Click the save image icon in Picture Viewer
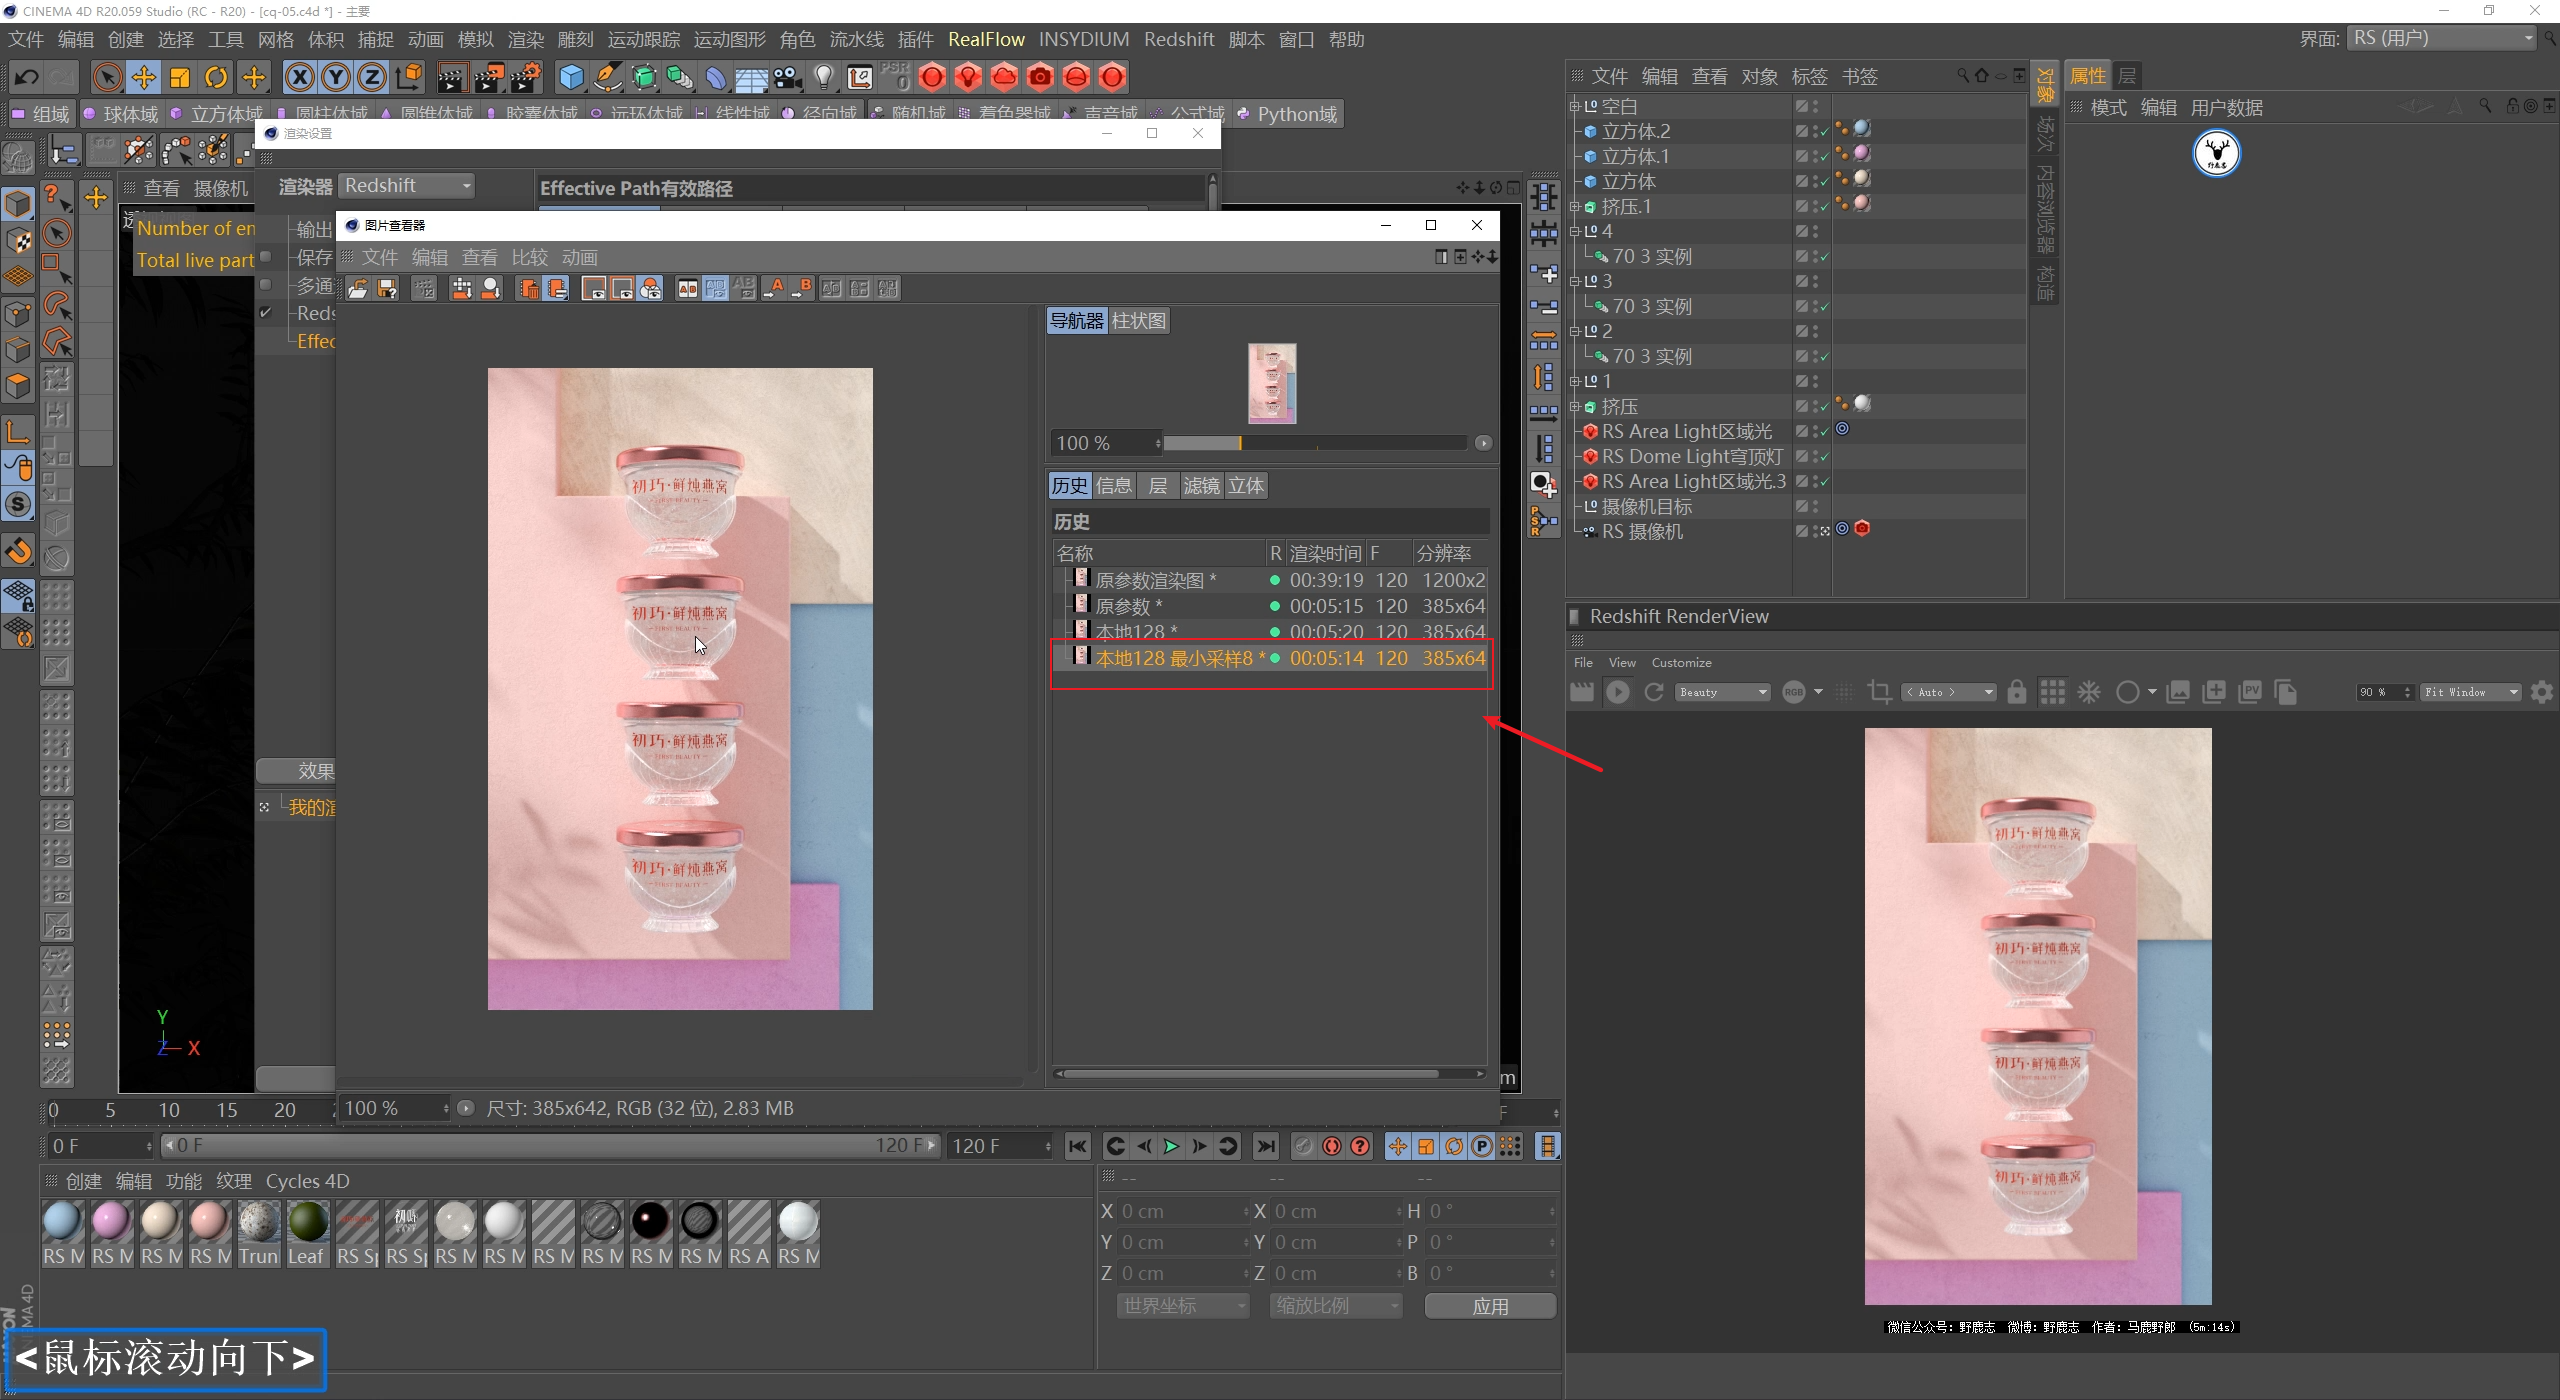2560x1400 pixels. (387, 289)
